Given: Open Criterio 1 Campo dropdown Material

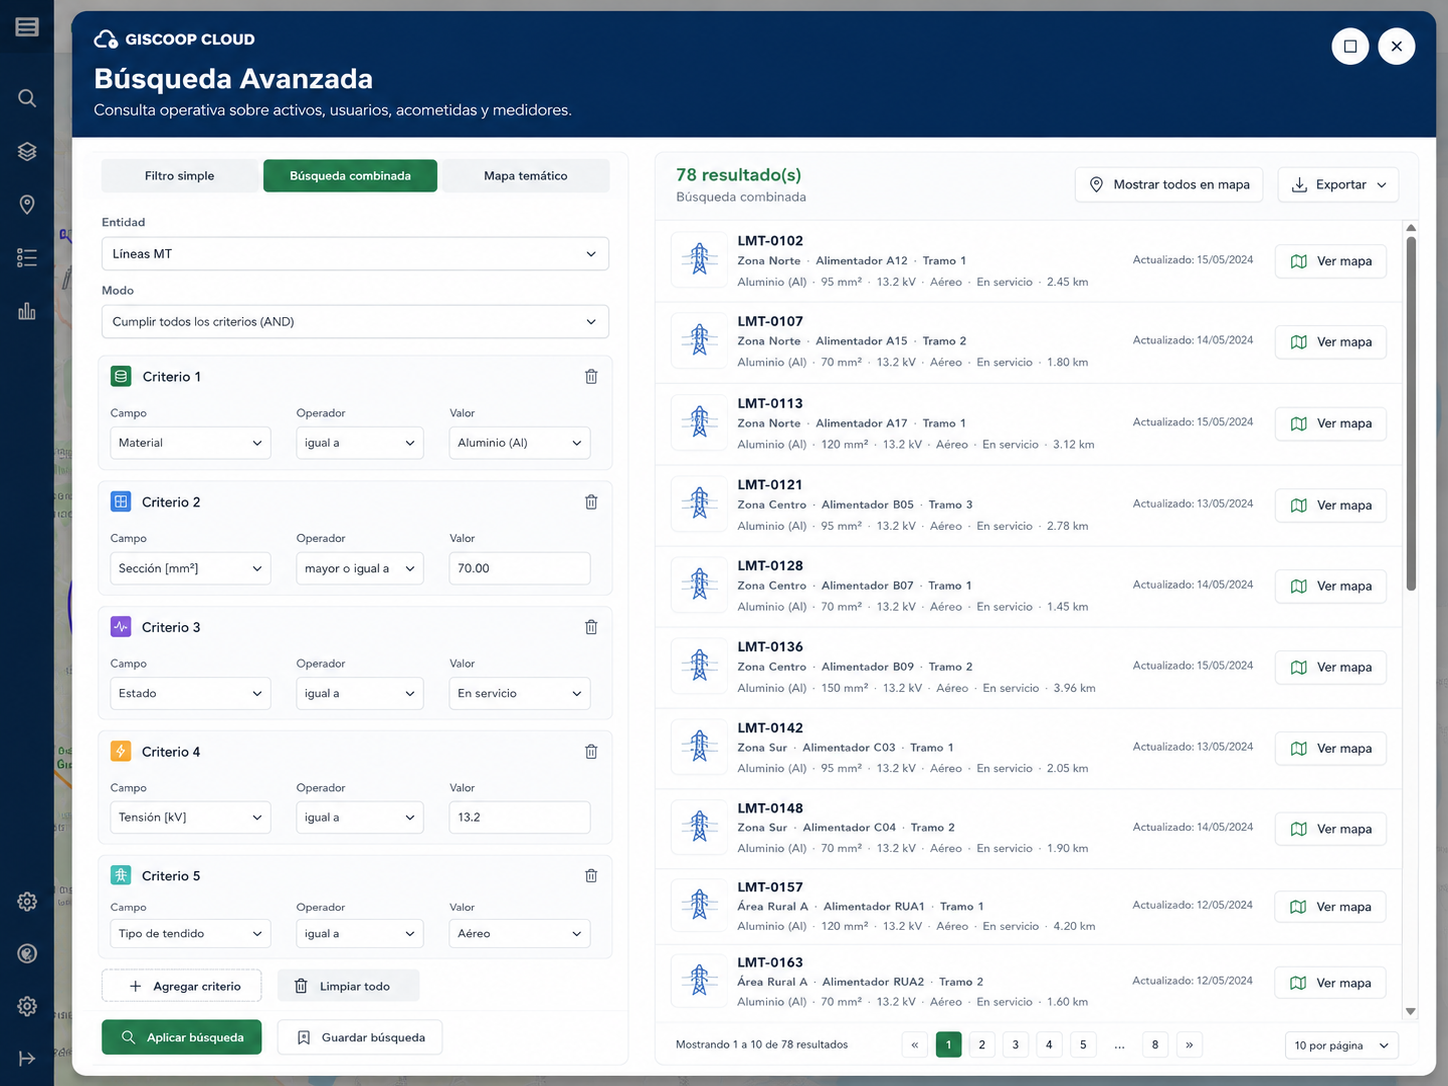Looking at the screenshot, I should (190, 443).
